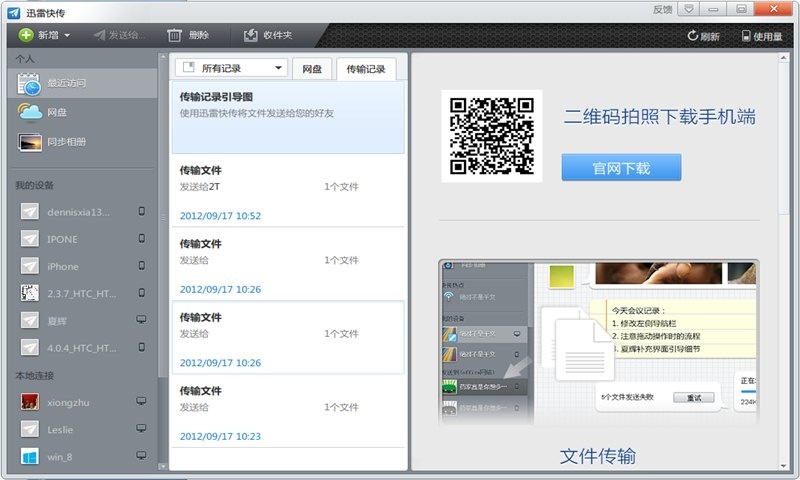Image resolution: width=800 pixels, height=480 pixels.
Task: Click the Leslie contact icon
Action: coord(30,429)
